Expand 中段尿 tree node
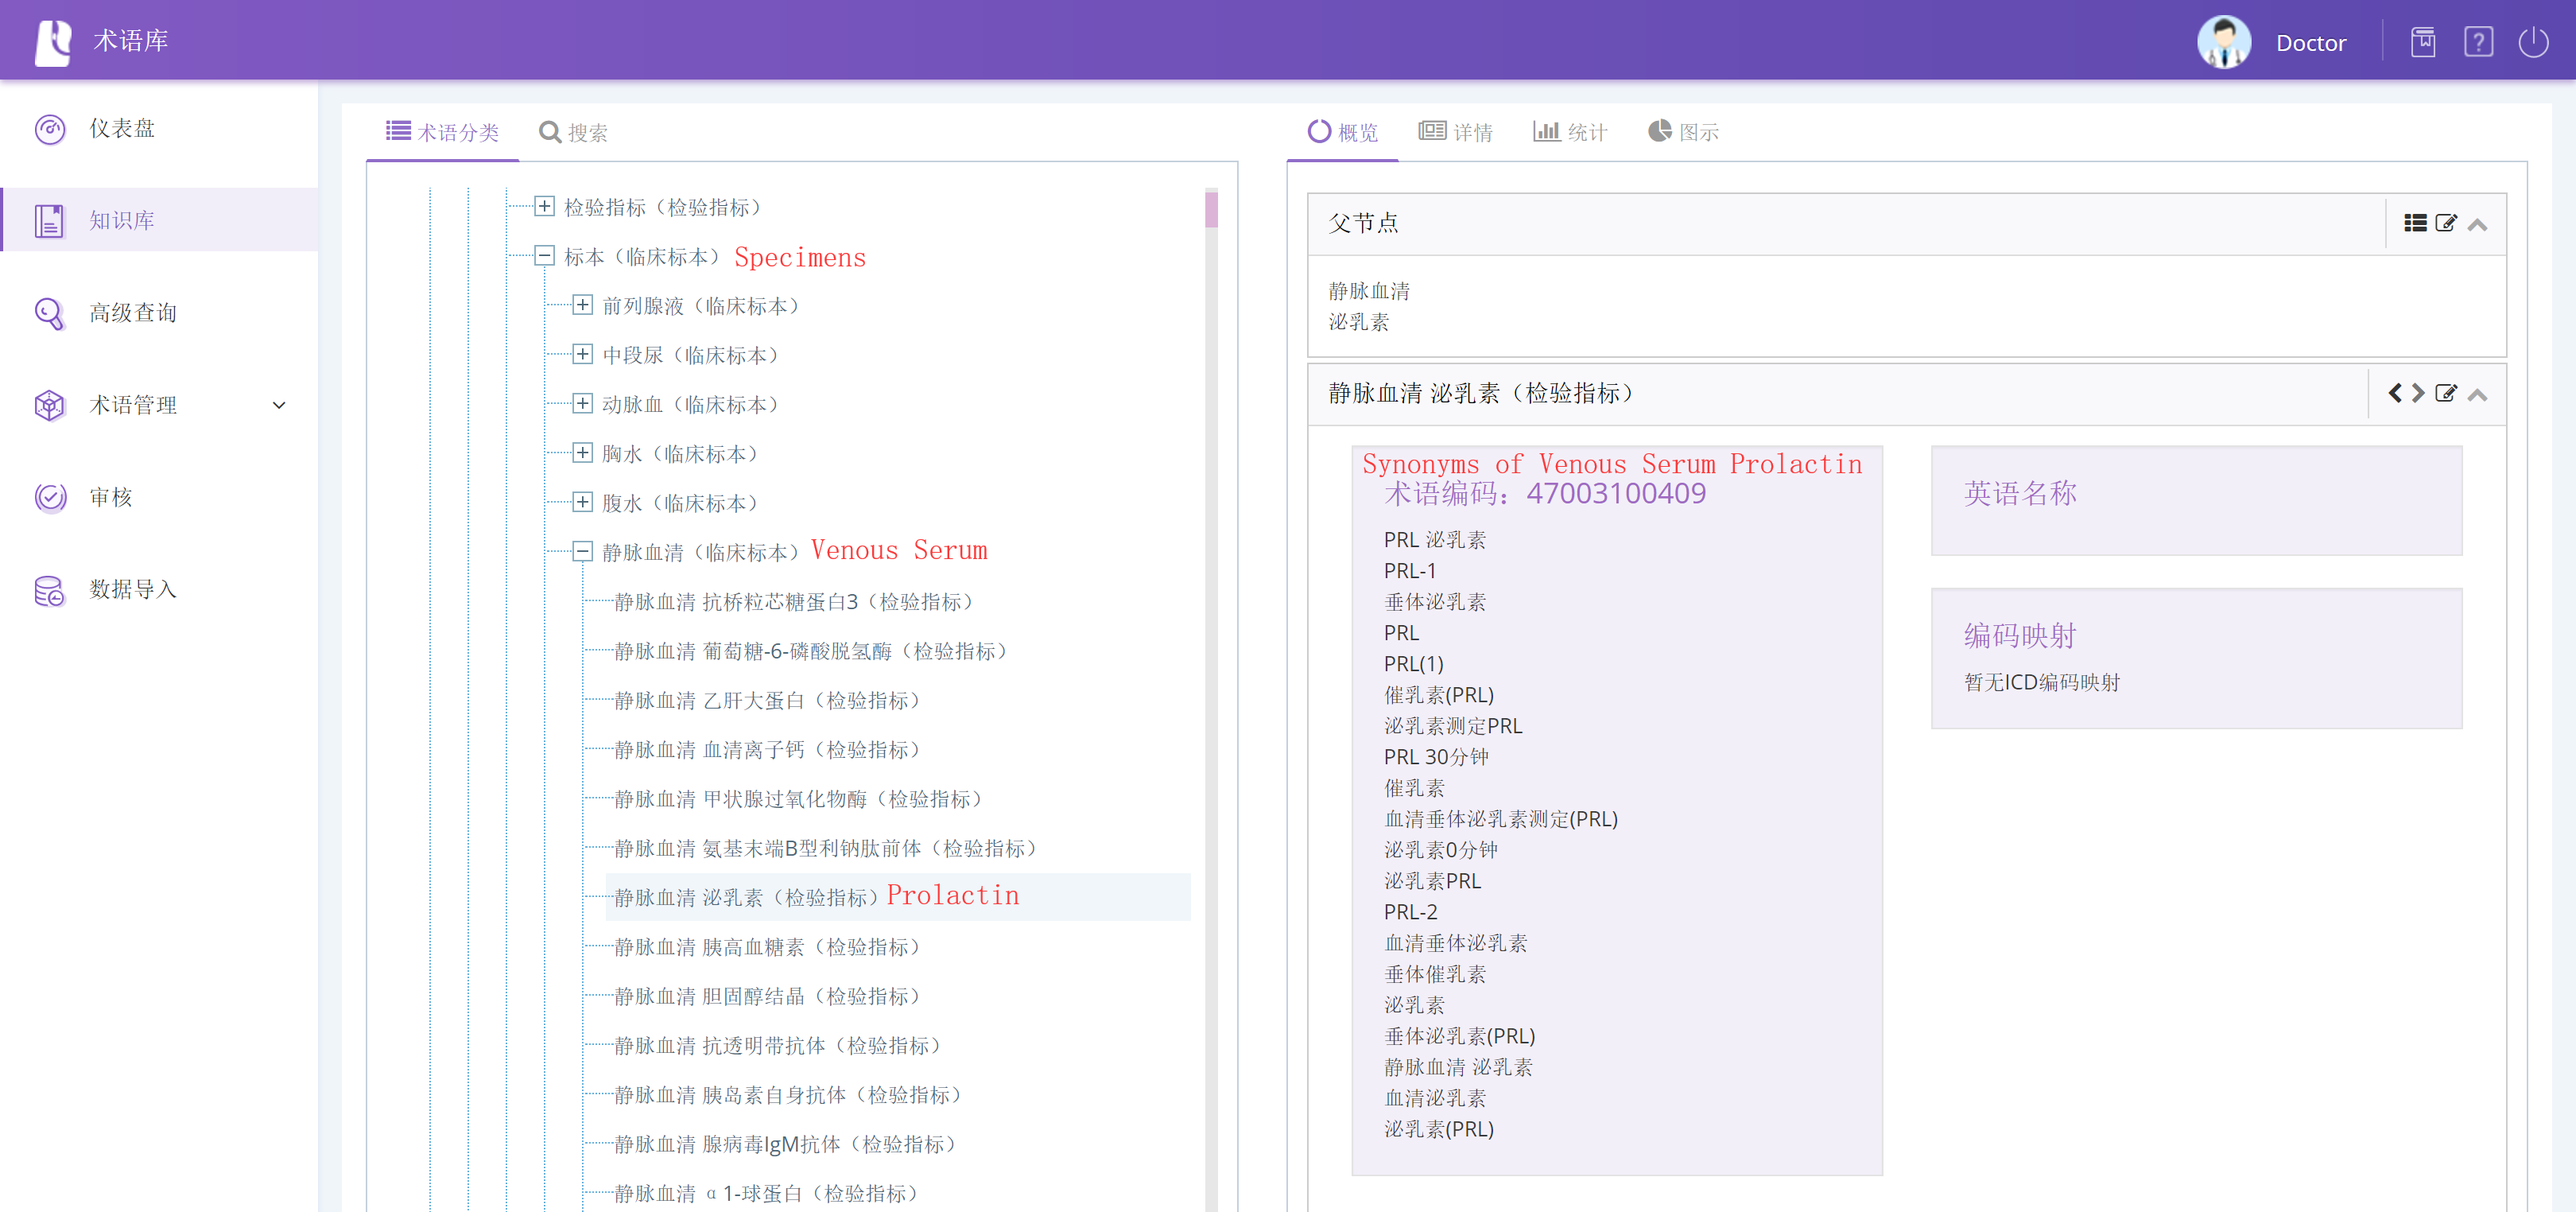The image size is (2576, 1212). (582, 354)
